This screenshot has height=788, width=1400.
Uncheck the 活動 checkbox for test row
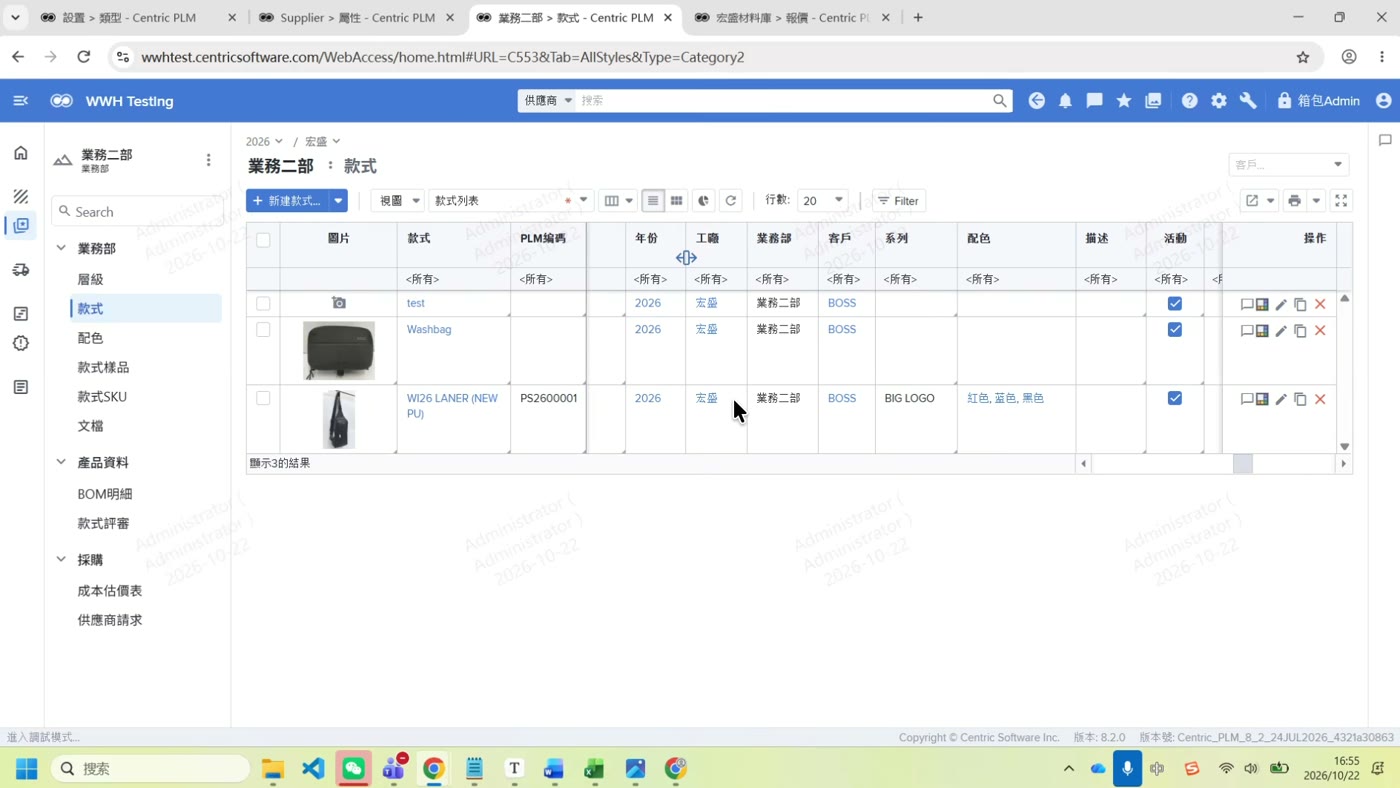tap(1175, 303)
